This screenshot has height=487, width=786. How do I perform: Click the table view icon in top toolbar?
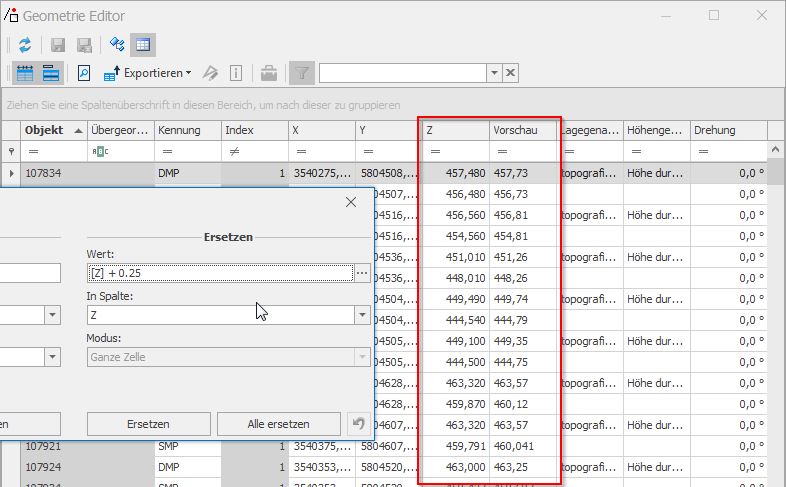[x=143, y=45]
